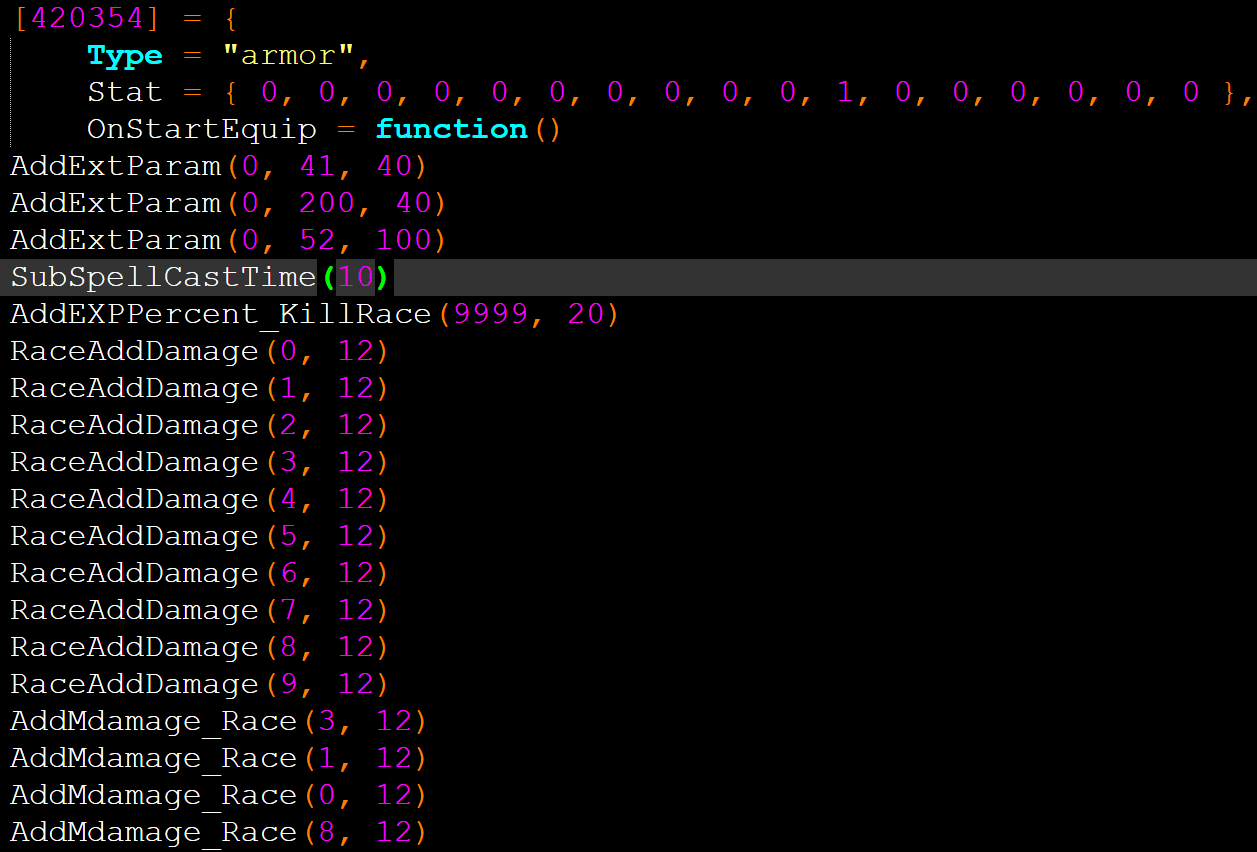Viewport: 1257px width, 852px height.
Task: Click the value 10 inside SubSpellCastTime
Action: (x=356, y=277)
